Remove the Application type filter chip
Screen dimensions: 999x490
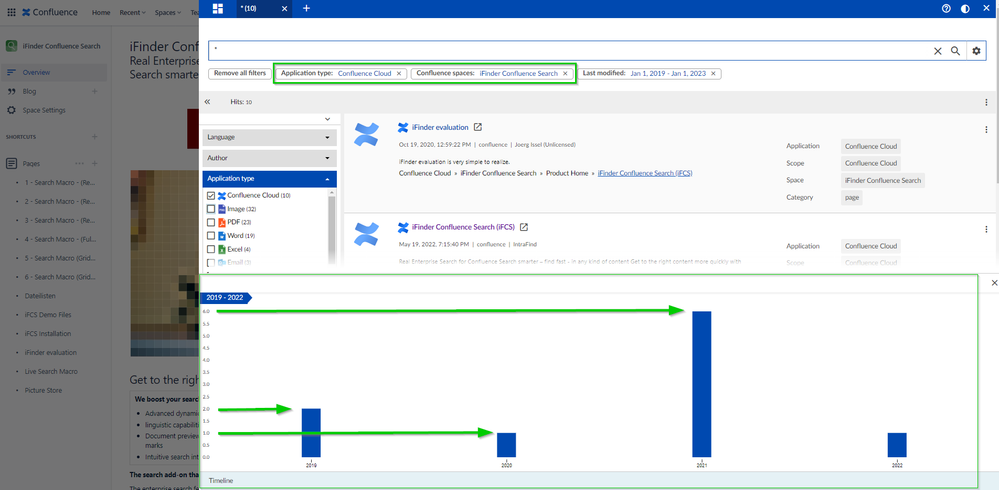coord(399,73)
